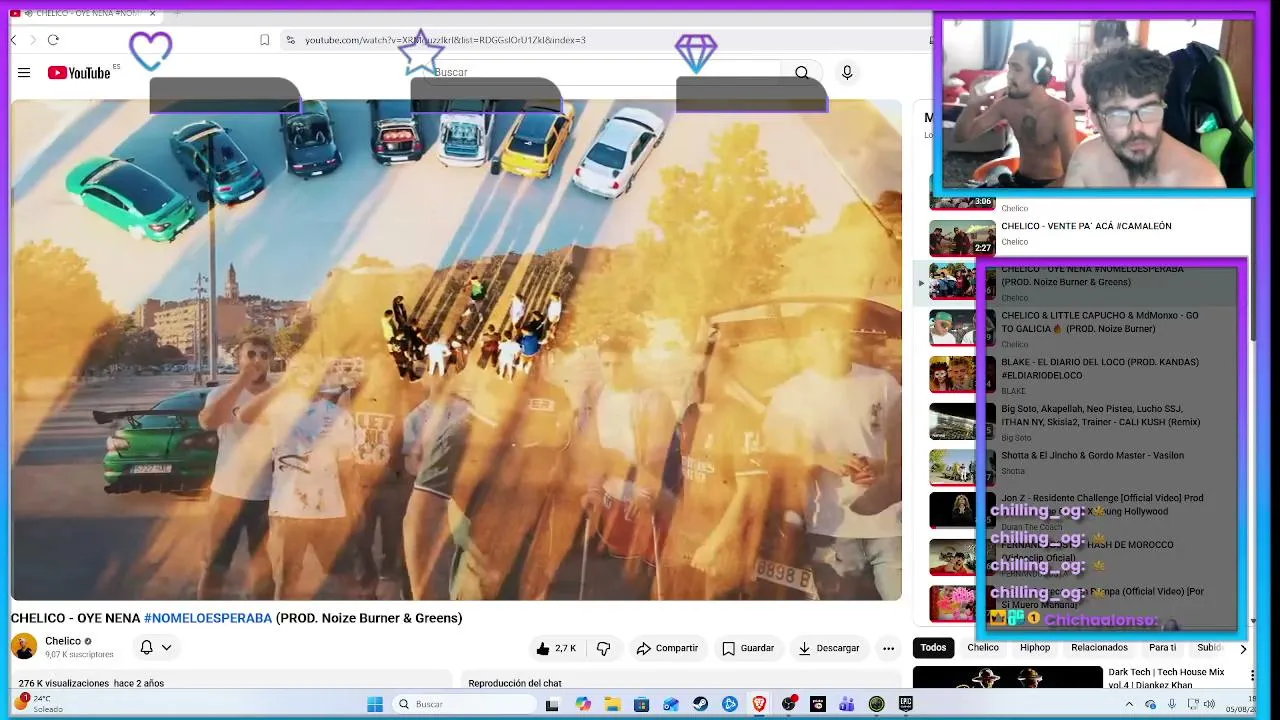Save the video with Guardar
The height and width of the screenshot is (720, 1280).
(x=748, y=648)
